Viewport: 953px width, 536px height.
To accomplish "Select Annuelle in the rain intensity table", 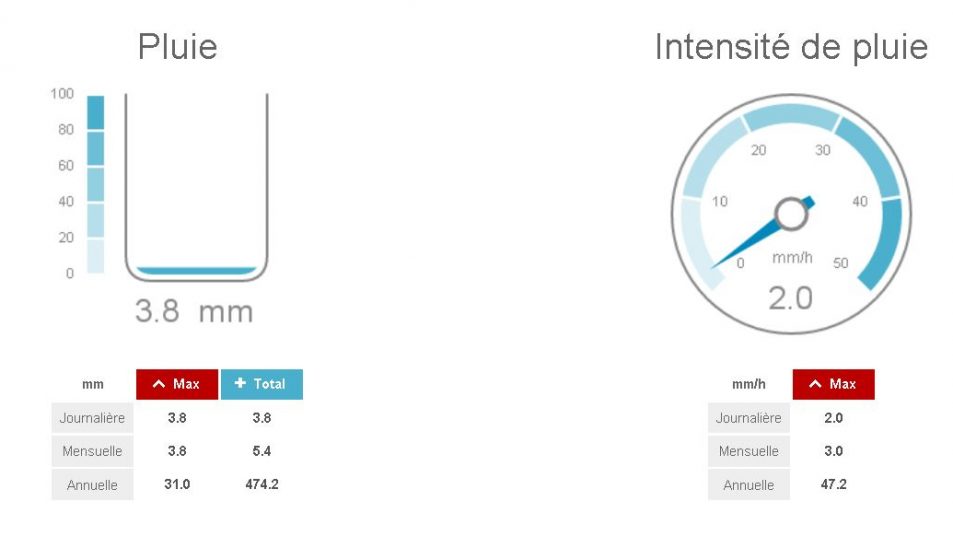I will [x=748, y=485].
